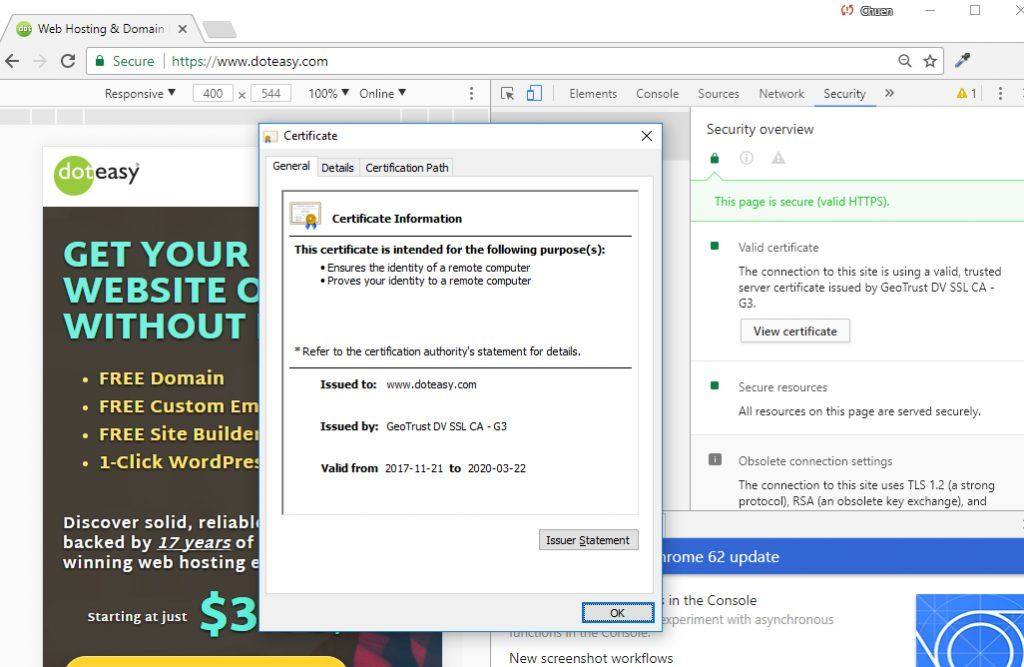Confirm the certificate dialog with OK

click(x=617, y=613)
